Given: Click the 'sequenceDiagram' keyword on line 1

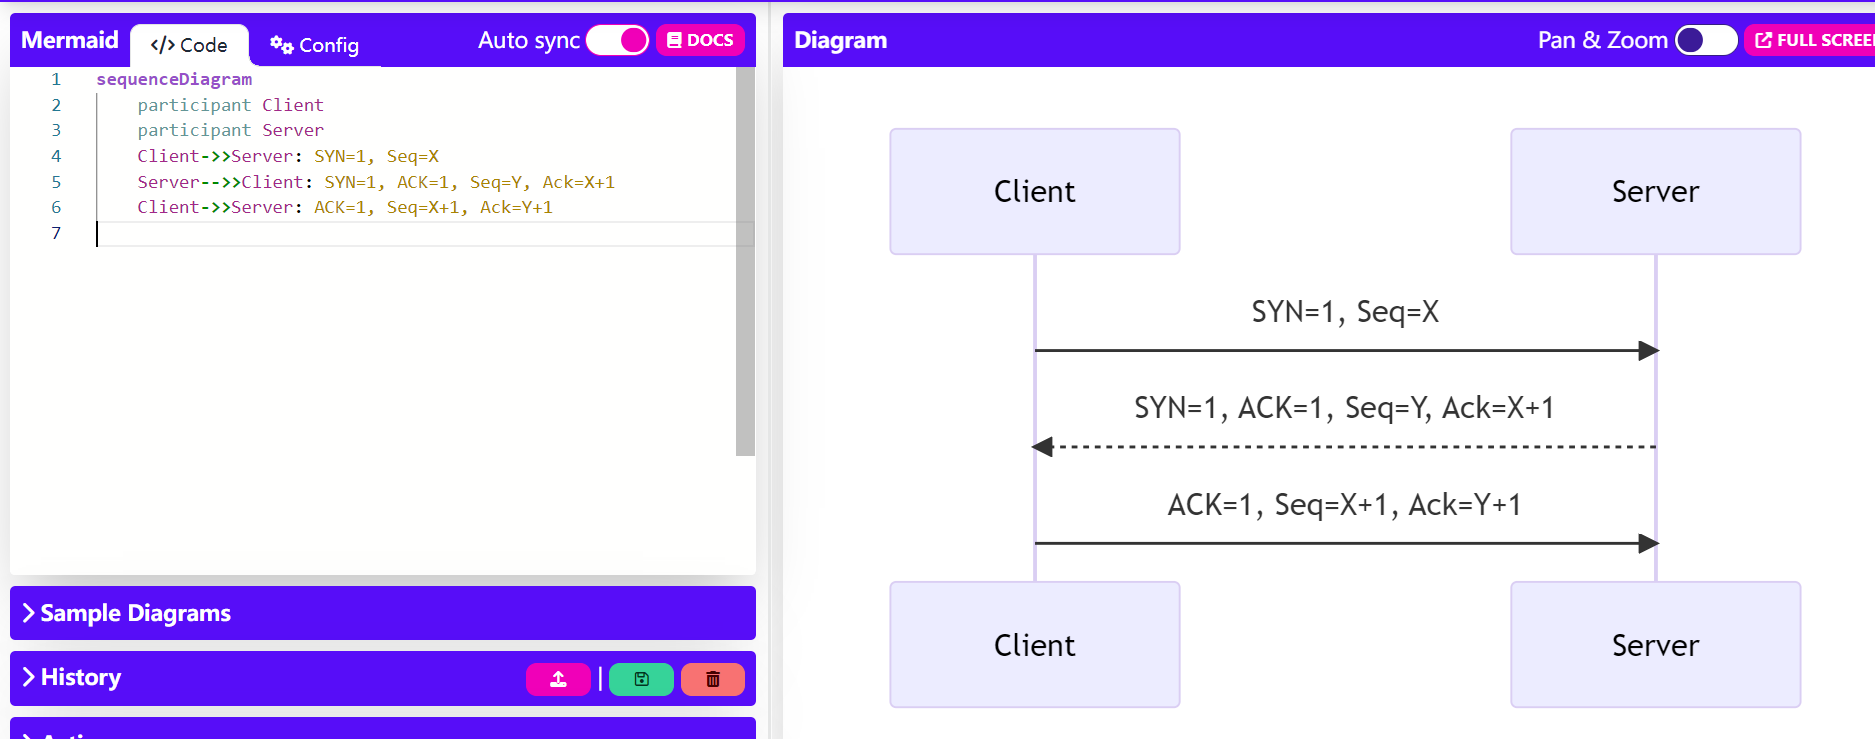Looking at the screenshot, I should (174, 79).
